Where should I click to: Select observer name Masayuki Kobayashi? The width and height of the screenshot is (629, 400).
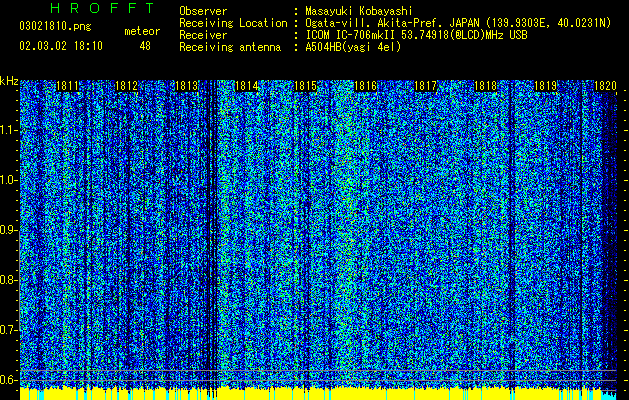(x=359, y=11)
